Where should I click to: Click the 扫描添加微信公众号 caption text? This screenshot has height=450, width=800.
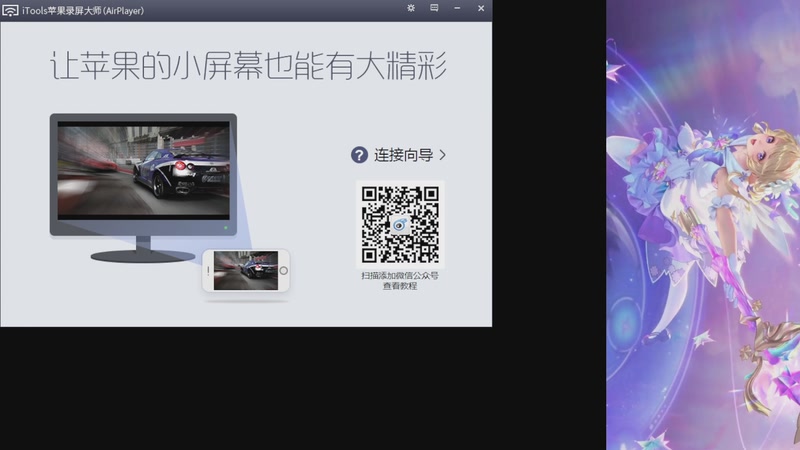click(400, 276)
